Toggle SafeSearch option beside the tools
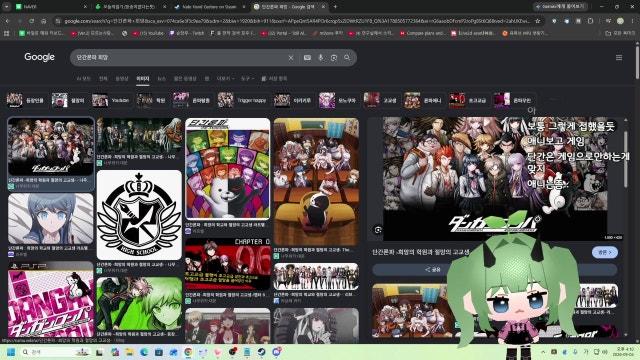Screen dimensions: 640x360 pyautogui.click(x=274, y=78)
